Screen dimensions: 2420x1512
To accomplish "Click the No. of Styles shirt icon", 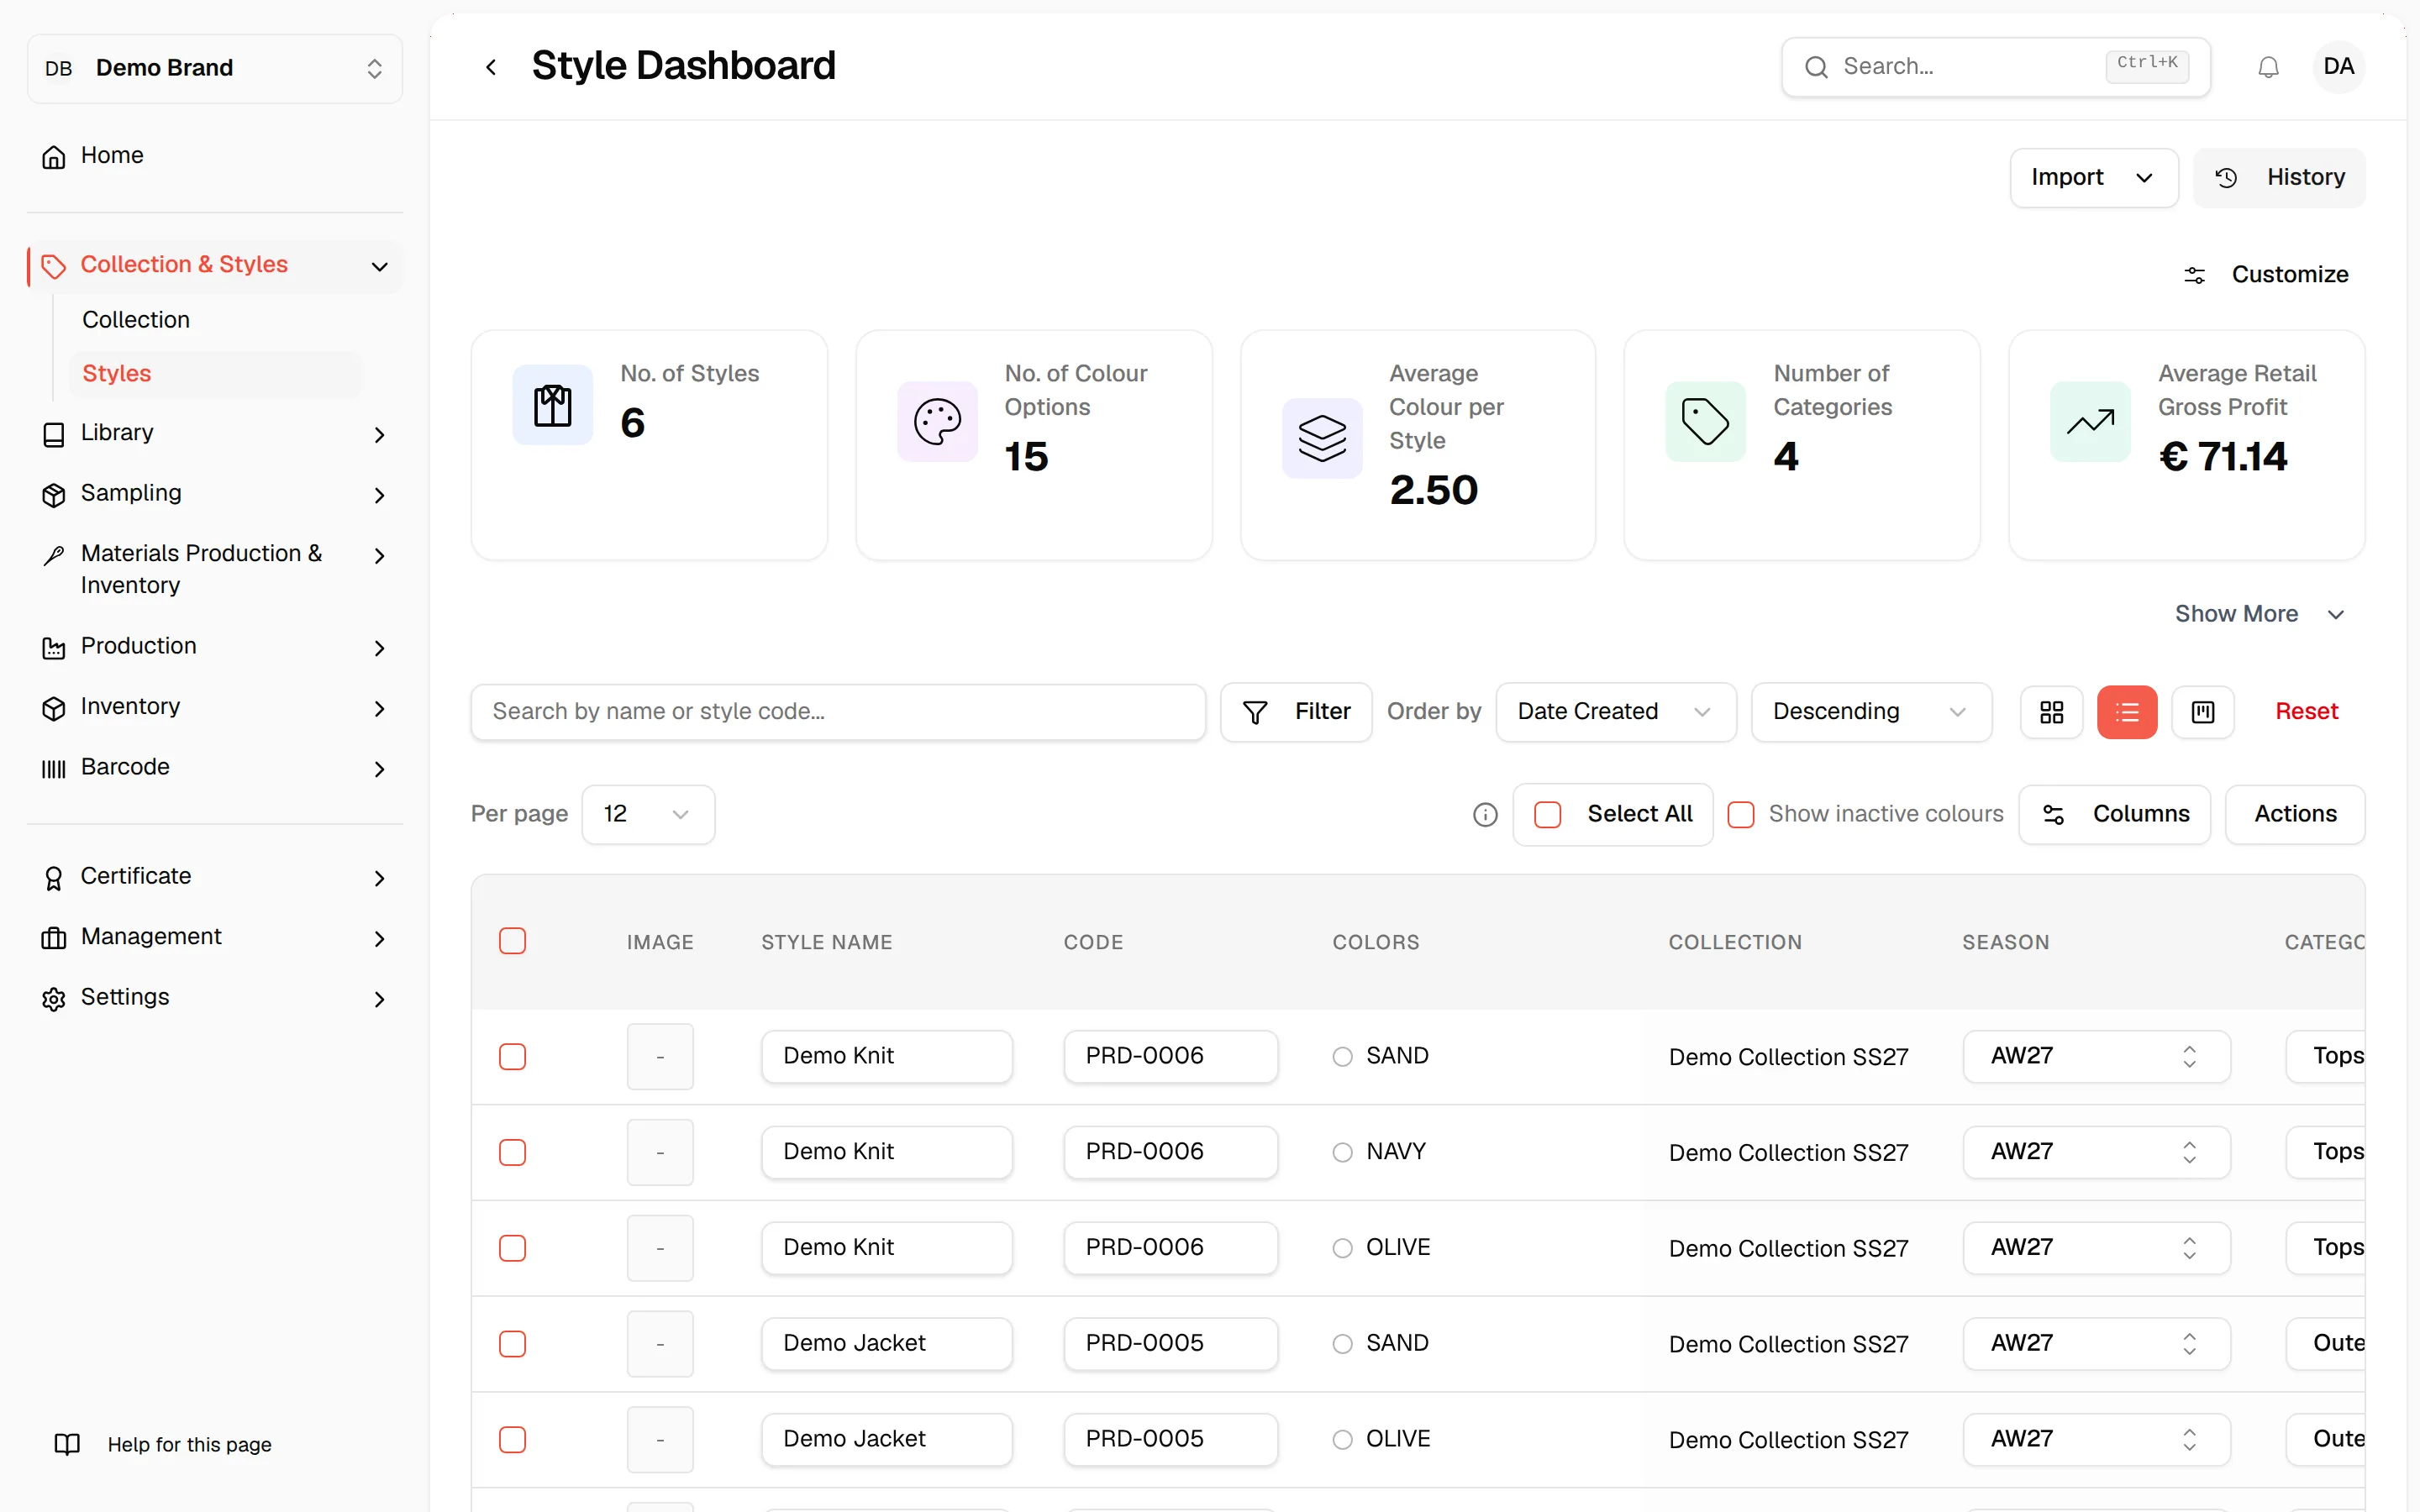I will coord(553,405).
